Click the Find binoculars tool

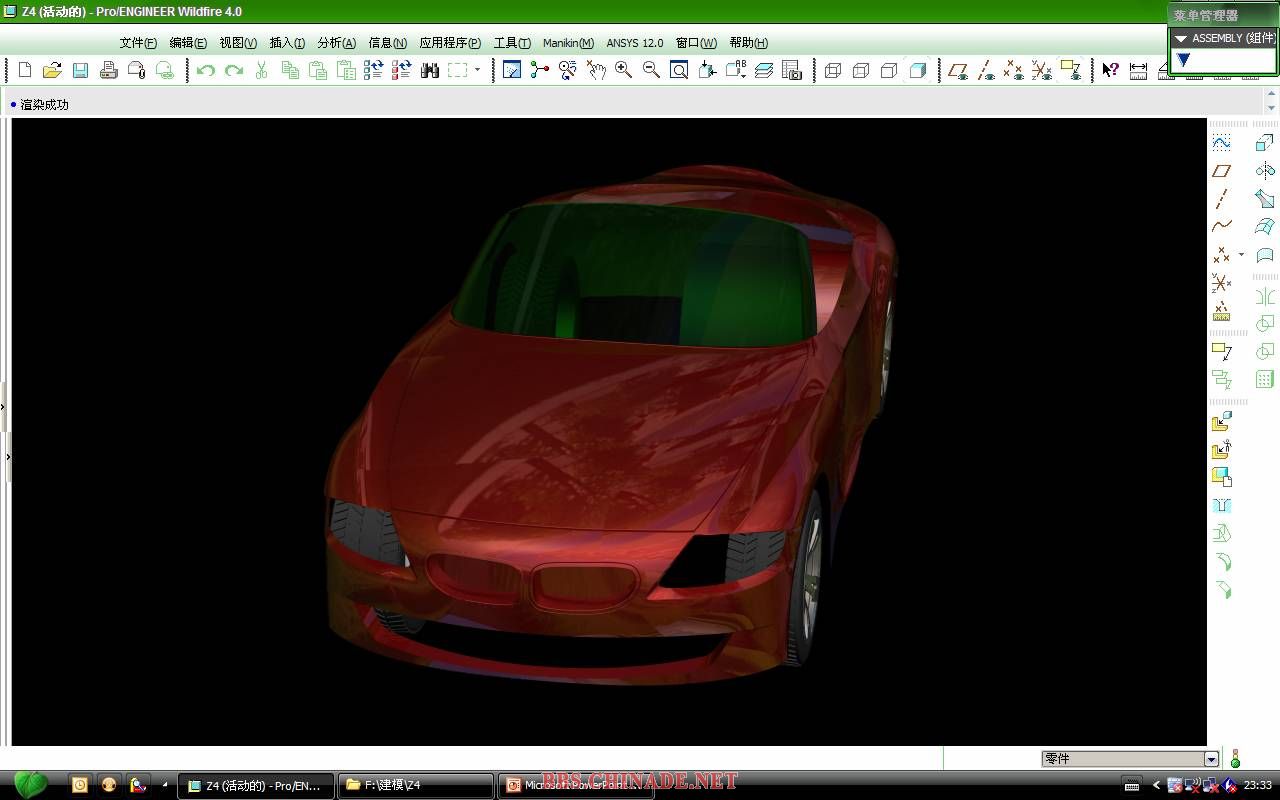pyautogui.click(x=430, y=70)
